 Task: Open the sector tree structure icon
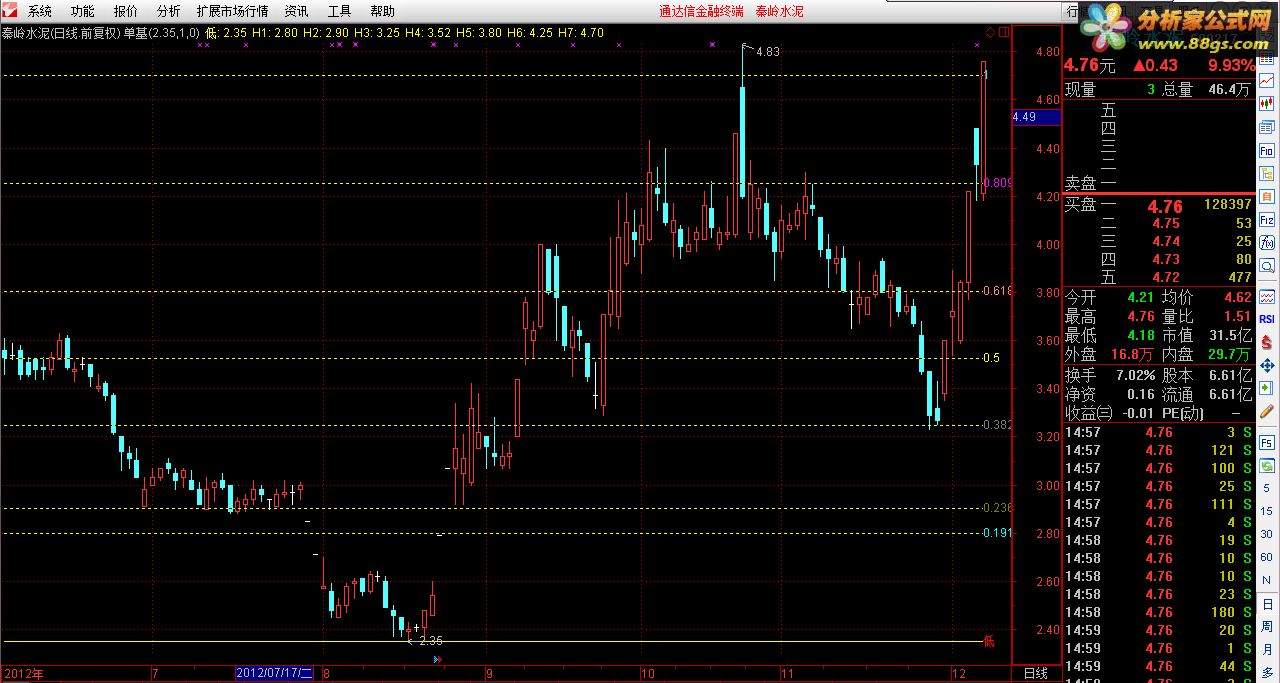click(x=1267, y=173)
